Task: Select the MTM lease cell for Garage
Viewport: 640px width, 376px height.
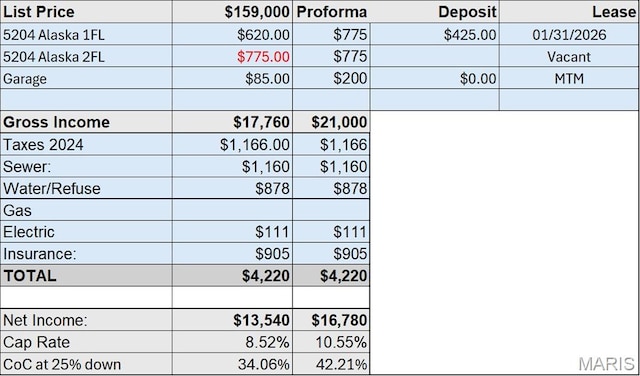Action: [x=569, y=78]
